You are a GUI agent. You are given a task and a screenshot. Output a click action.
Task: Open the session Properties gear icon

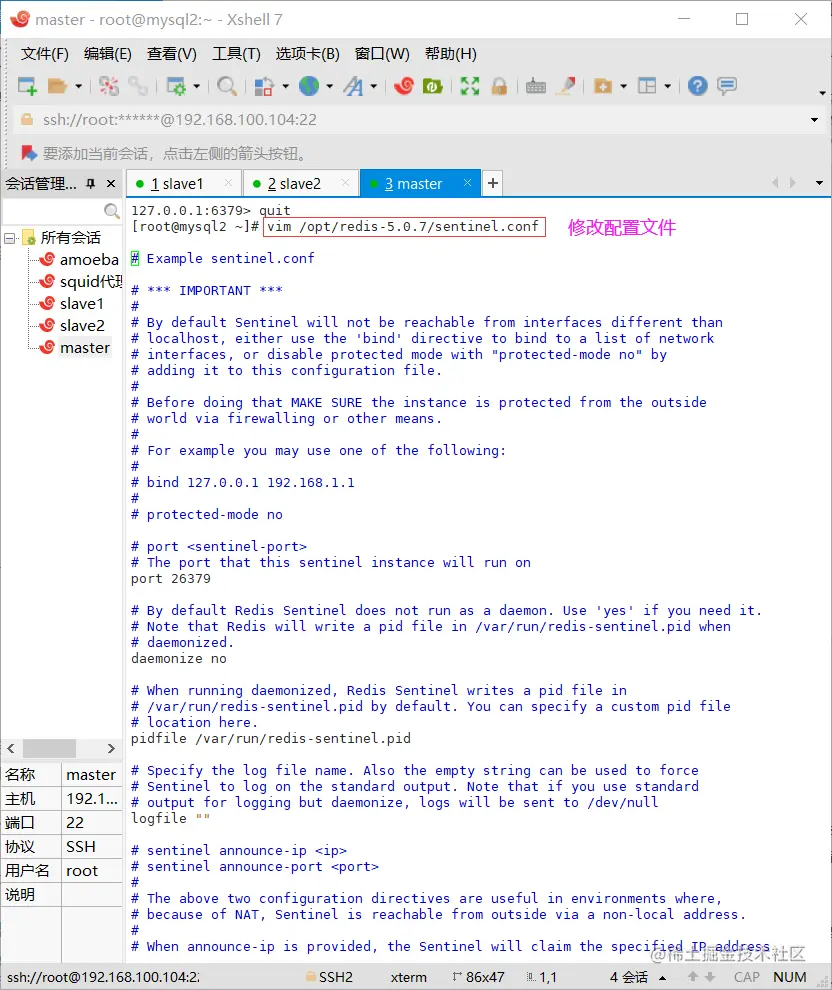175,86
